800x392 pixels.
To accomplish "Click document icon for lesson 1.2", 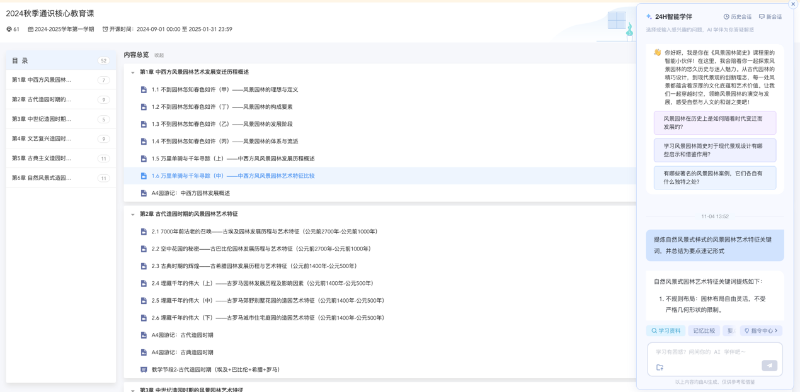I will 144,107.
